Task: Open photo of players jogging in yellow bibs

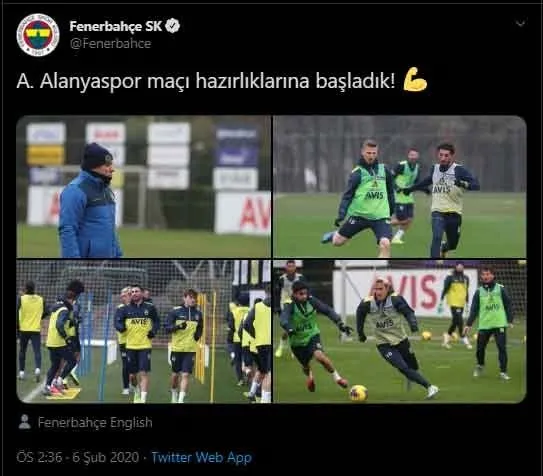Action: pos(144,331)
